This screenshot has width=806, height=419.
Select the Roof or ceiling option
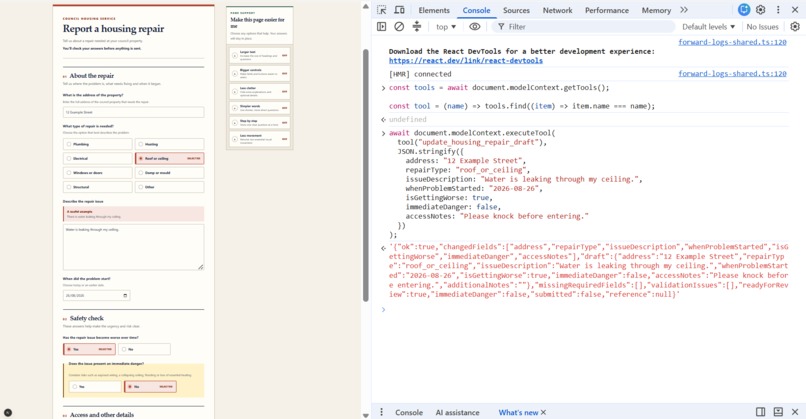coord(170,158)
